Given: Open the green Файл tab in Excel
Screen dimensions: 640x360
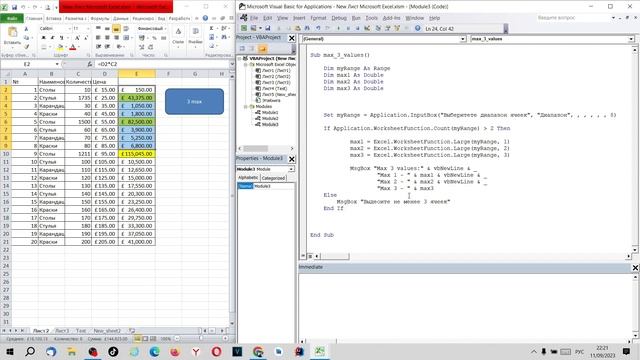Looking at the screenshot, I should [12, 18].
